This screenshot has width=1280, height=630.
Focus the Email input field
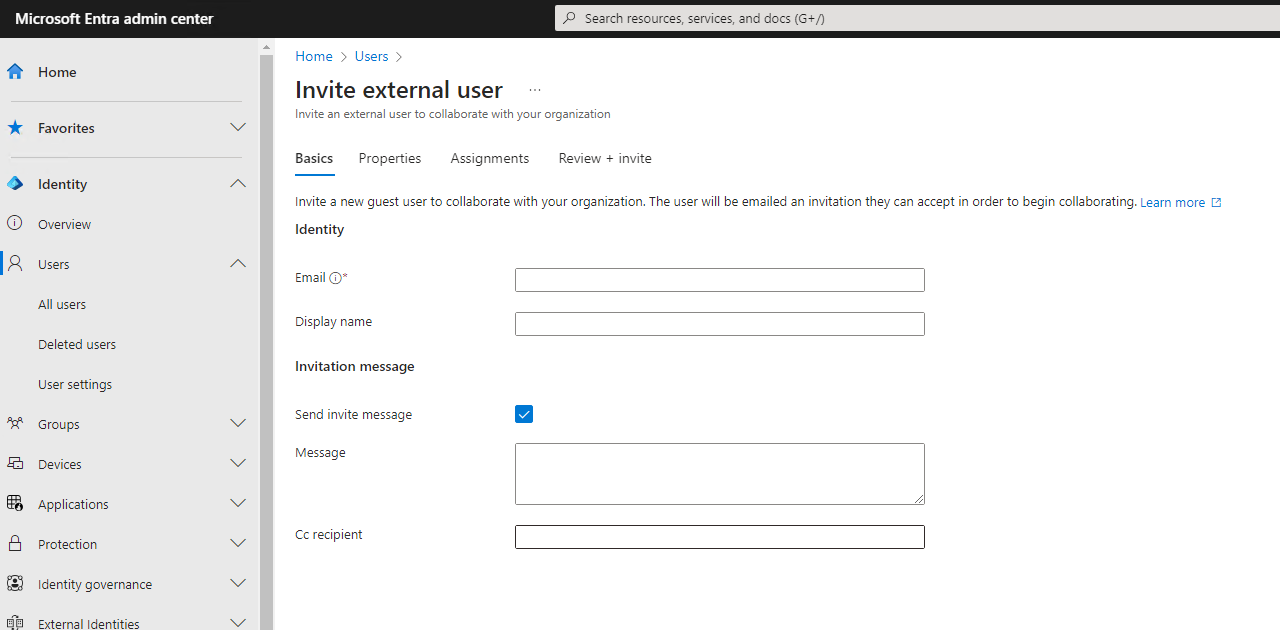tap(720, 280)
